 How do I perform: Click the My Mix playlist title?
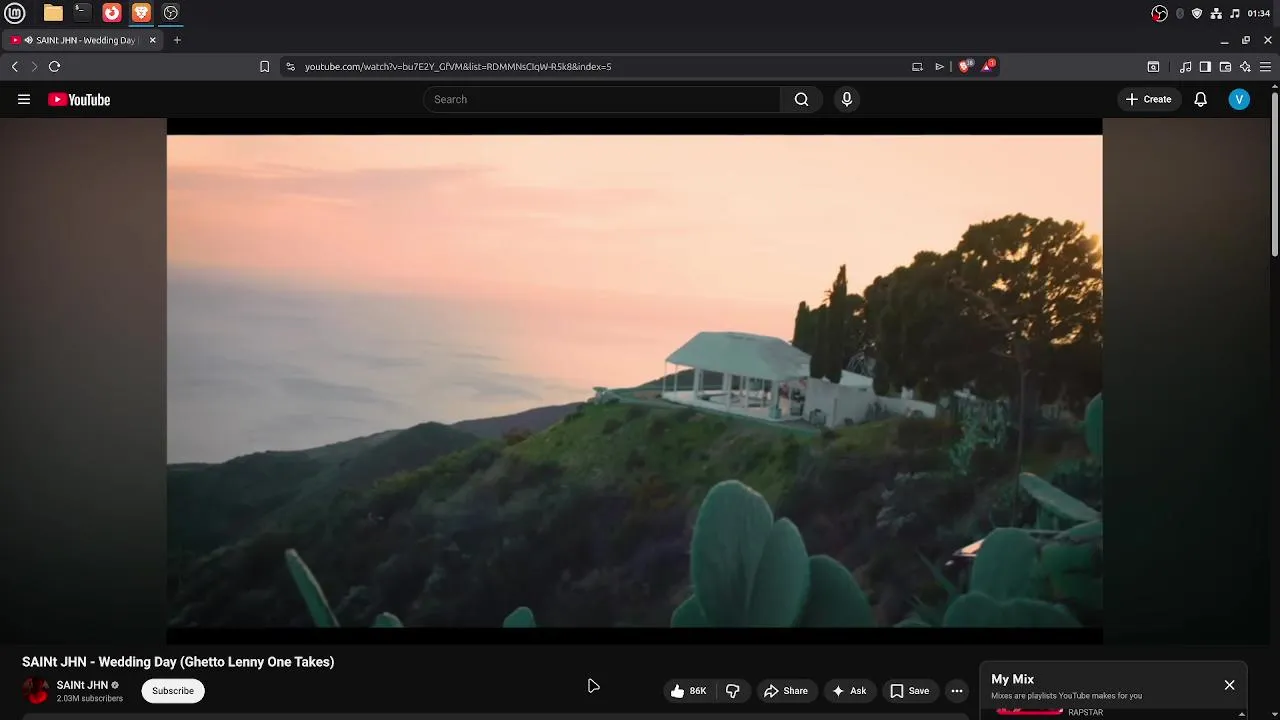click(x=1012, y=679)
